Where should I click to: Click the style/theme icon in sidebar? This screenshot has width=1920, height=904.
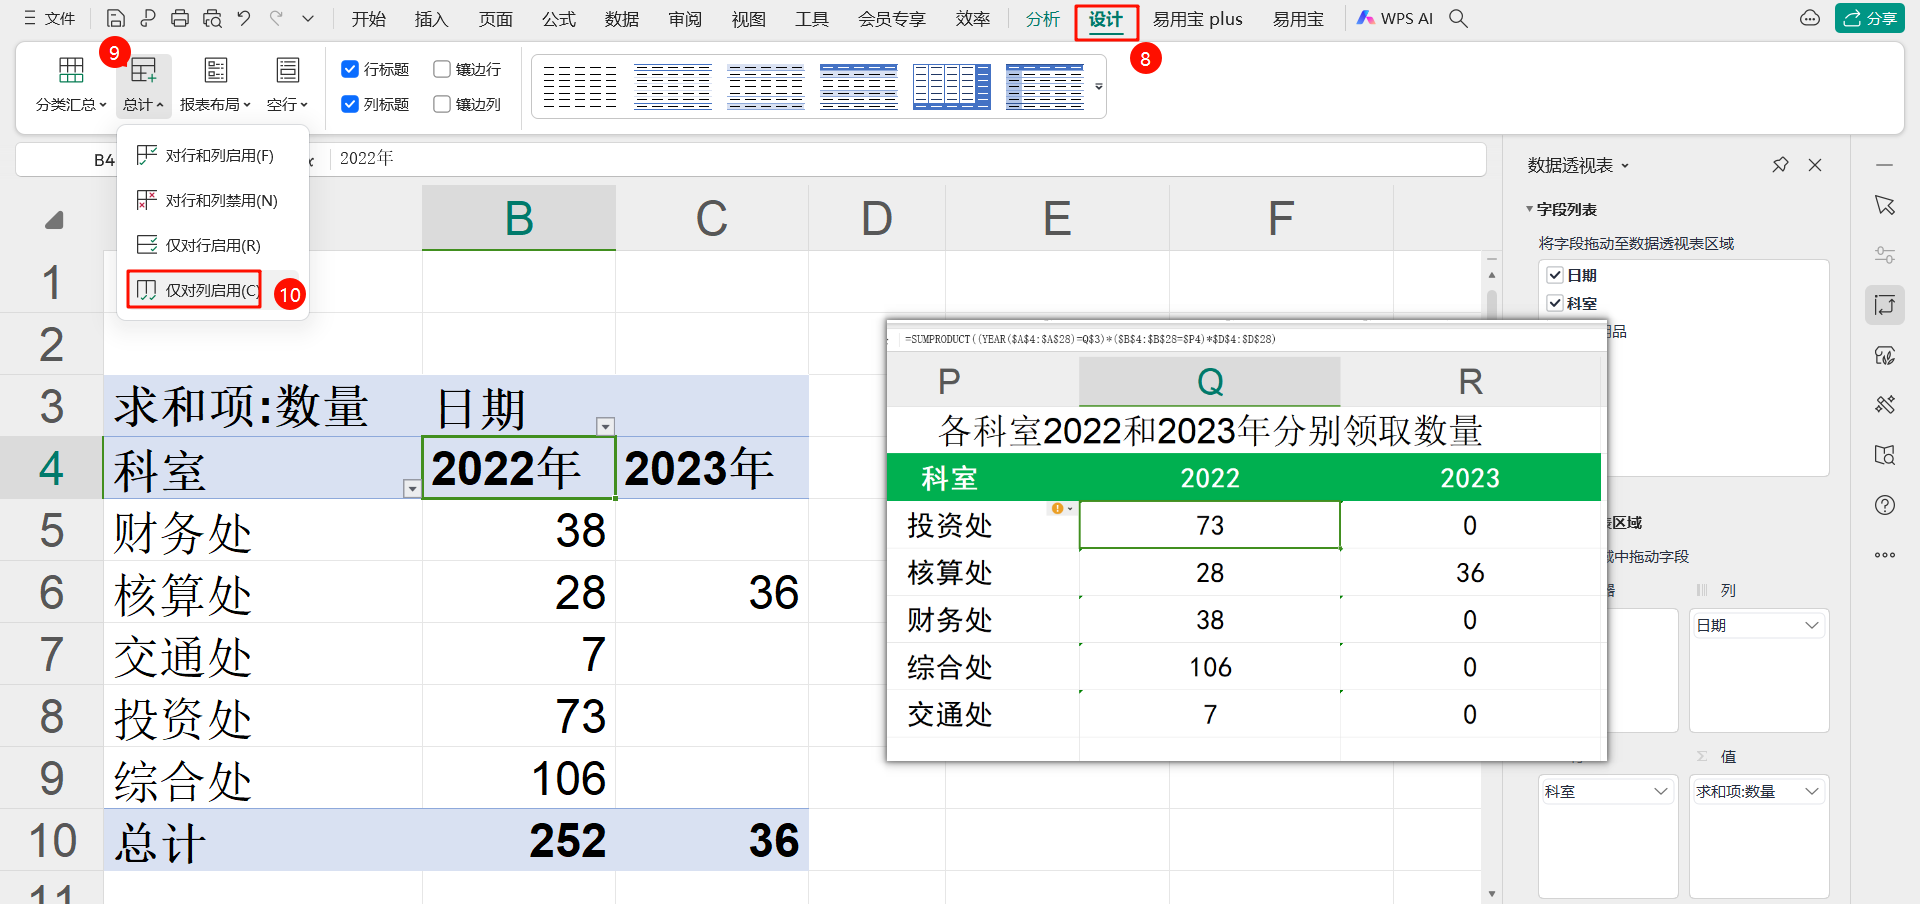(x=1885, y=355)
